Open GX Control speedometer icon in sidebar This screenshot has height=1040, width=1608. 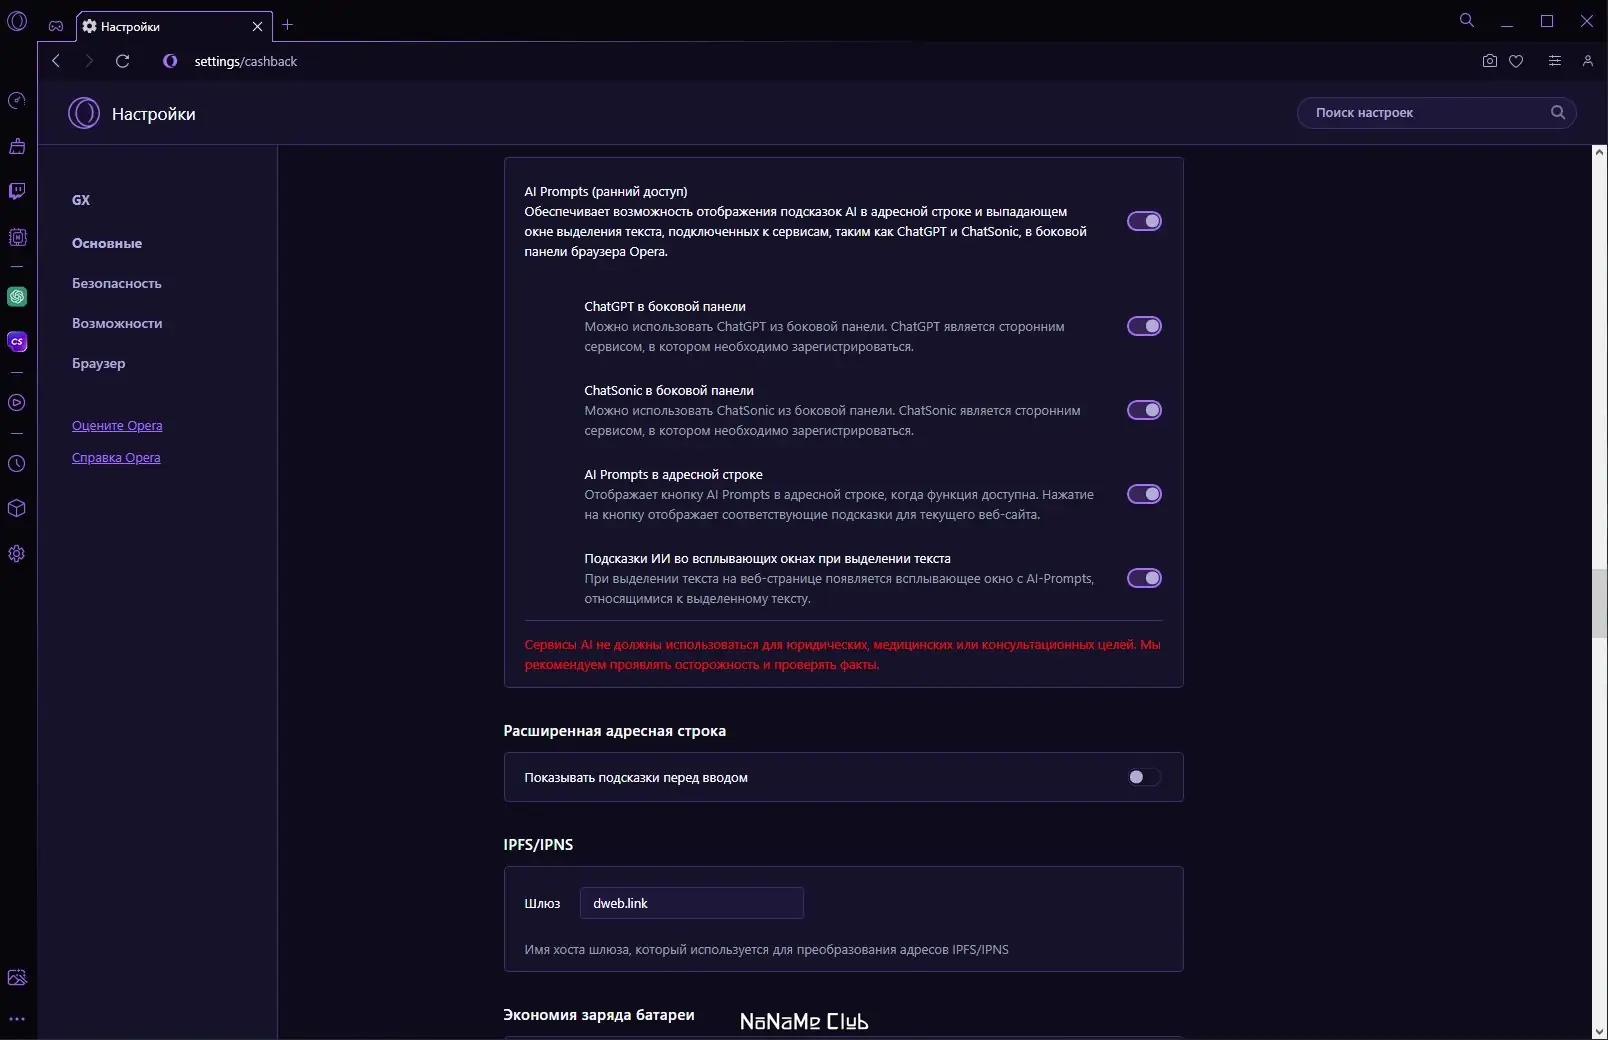[x=17, y=101]
